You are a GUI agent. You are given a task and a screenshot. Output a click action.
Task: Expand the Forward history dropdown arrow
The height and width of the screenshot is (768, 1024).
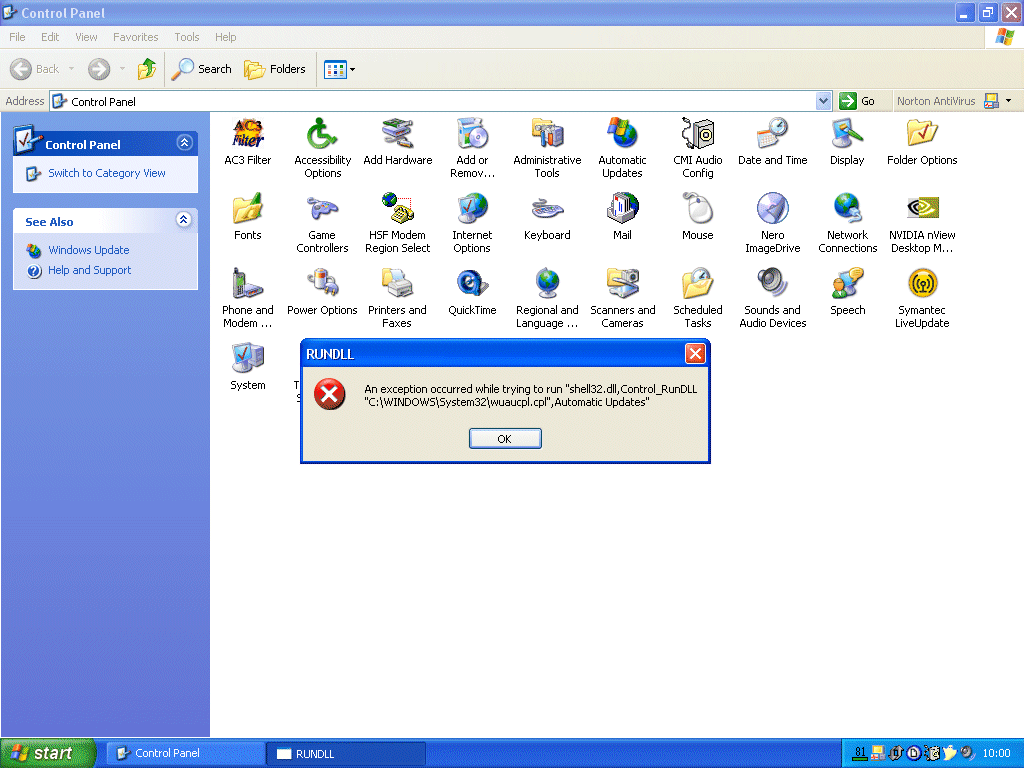click(122, 69)
